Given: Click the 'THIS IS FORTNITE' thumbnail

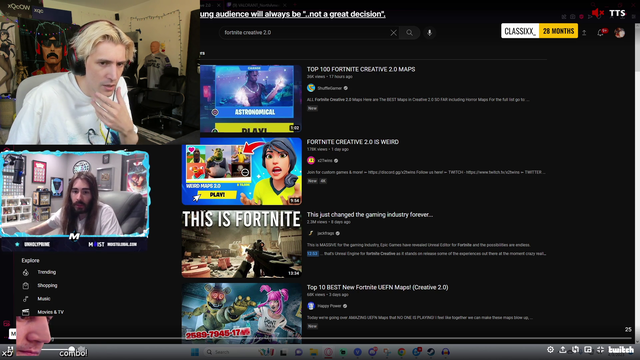Looking at the screenshot, I should (x=242, y=244).
